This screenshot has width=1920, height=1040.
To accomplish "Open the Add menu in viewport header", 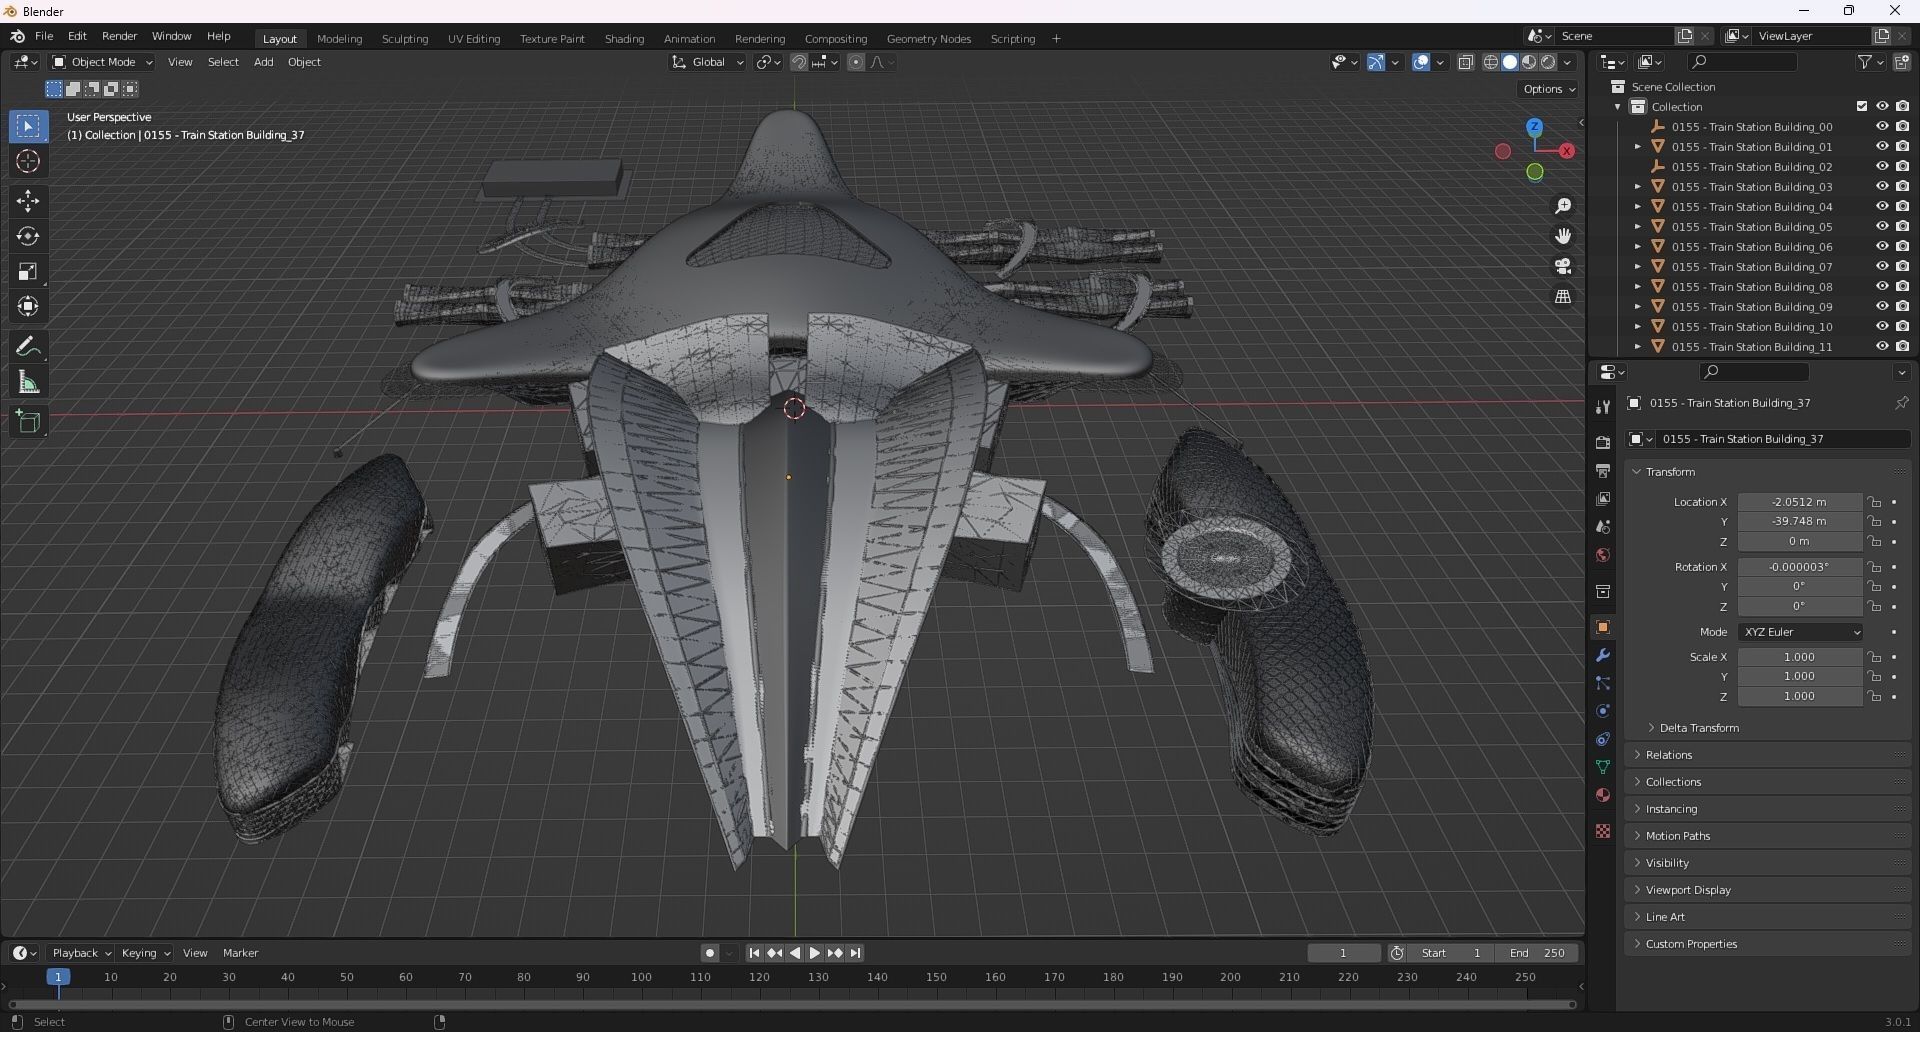I will point(263,62).
